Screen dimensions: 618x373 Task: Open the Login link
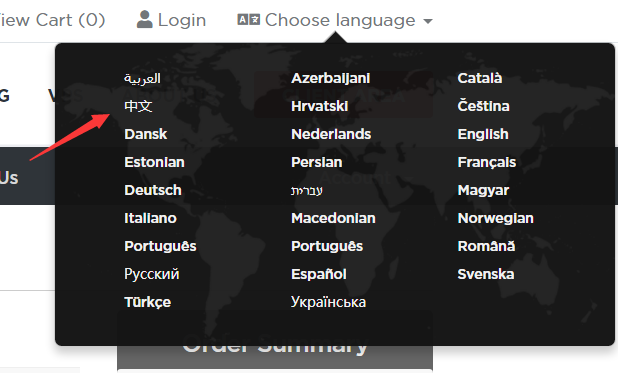pyautogui.click(x=182, y=20)
